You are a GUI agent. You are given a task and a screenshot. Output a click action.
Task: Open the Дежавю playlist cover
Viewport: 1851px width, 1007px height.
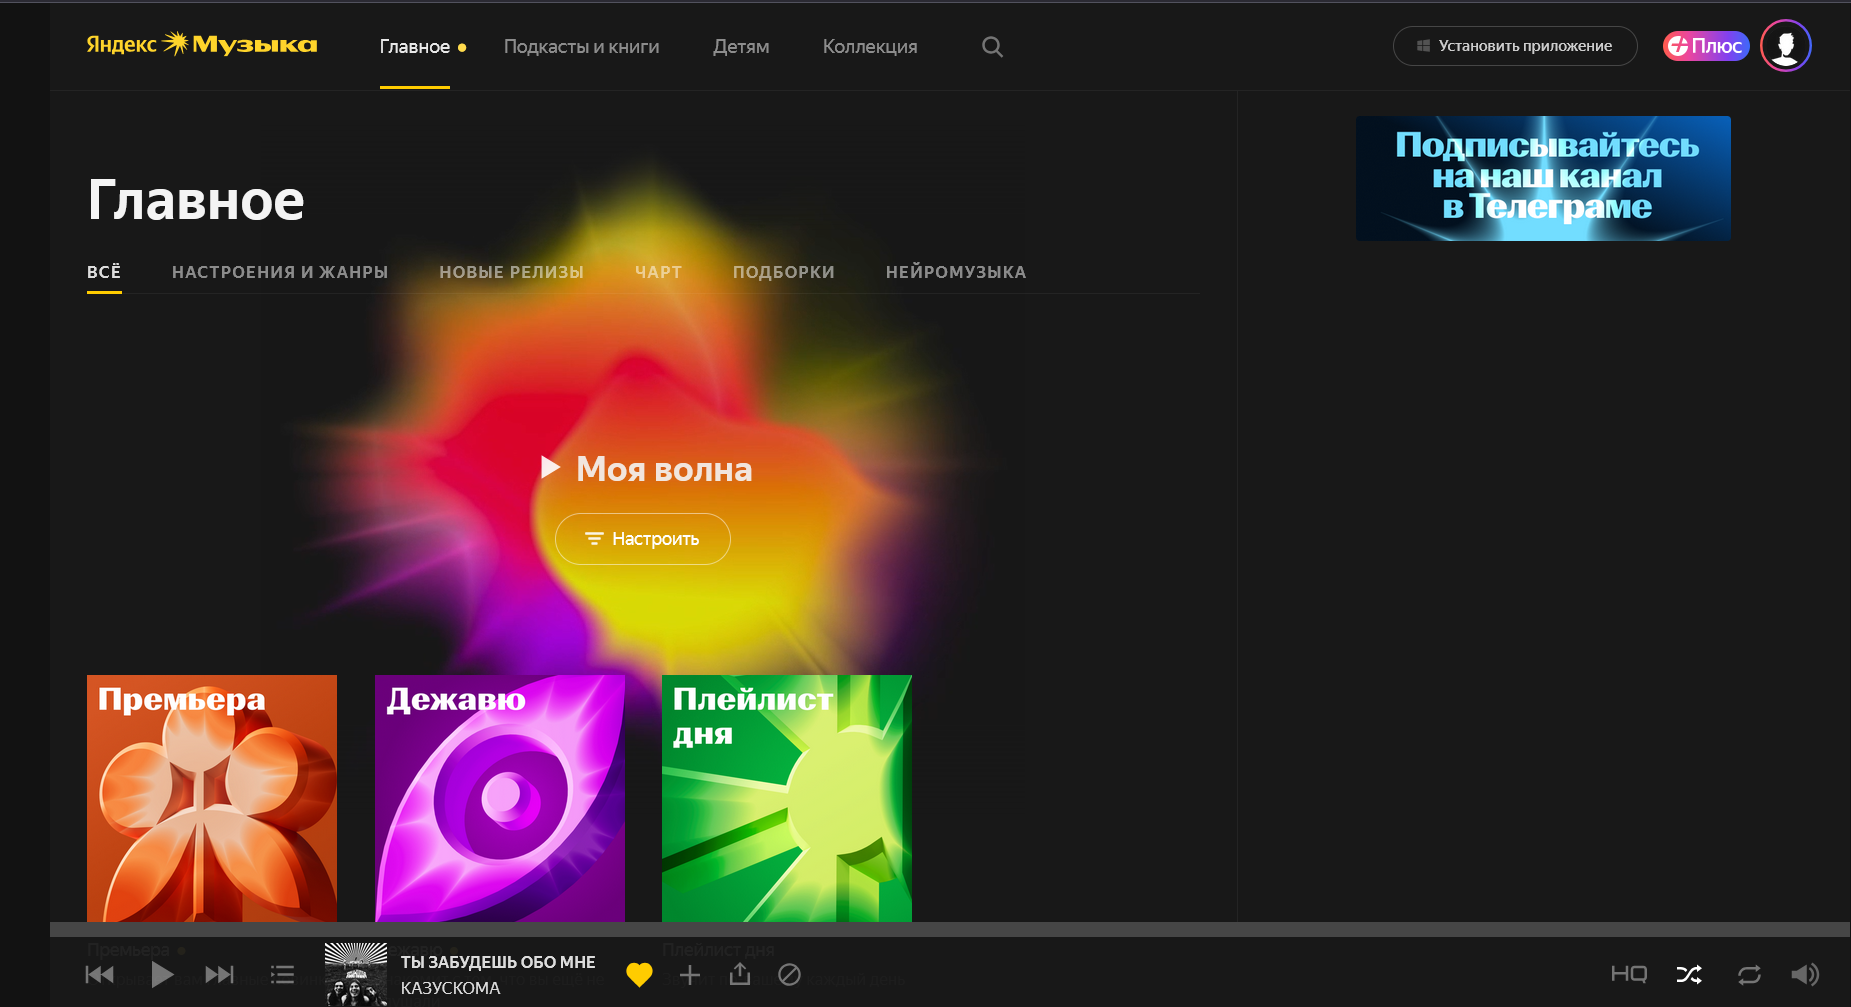500,798
